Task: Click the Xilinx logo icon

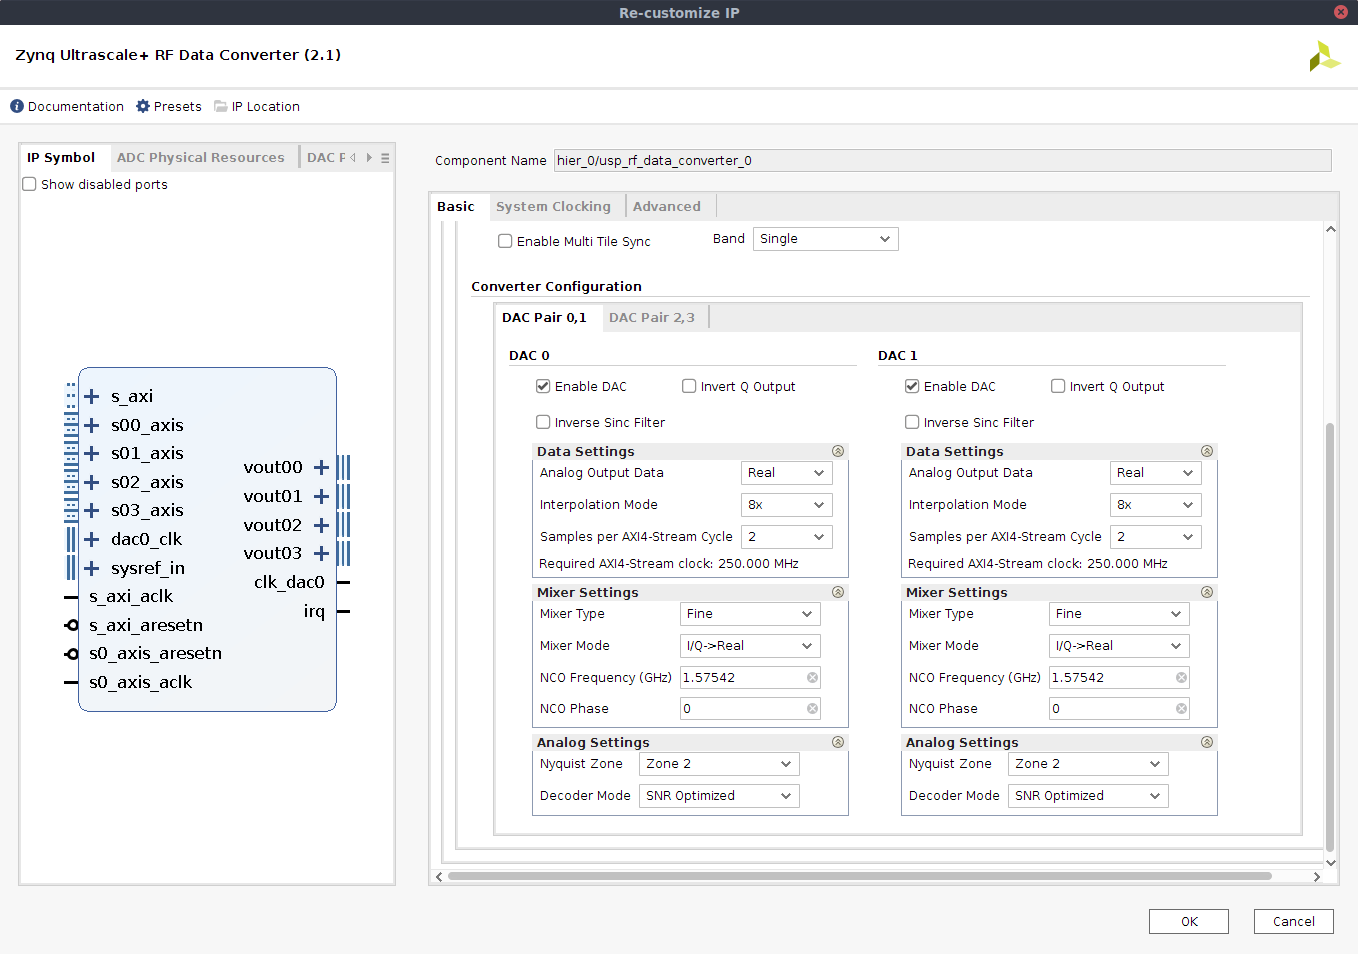Action: tap(1324, 56)
